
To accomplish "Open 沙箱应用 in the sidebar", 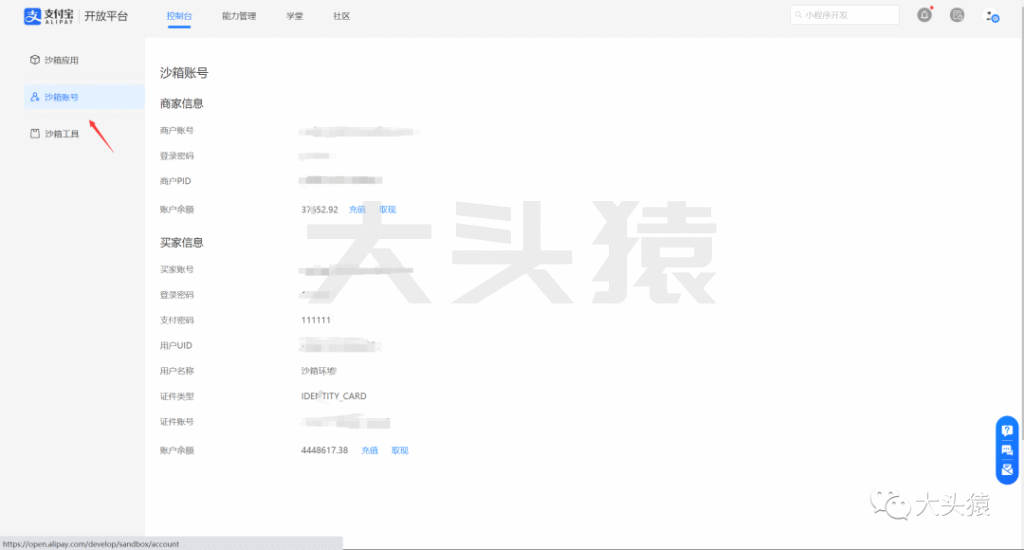I will (84, 60).
